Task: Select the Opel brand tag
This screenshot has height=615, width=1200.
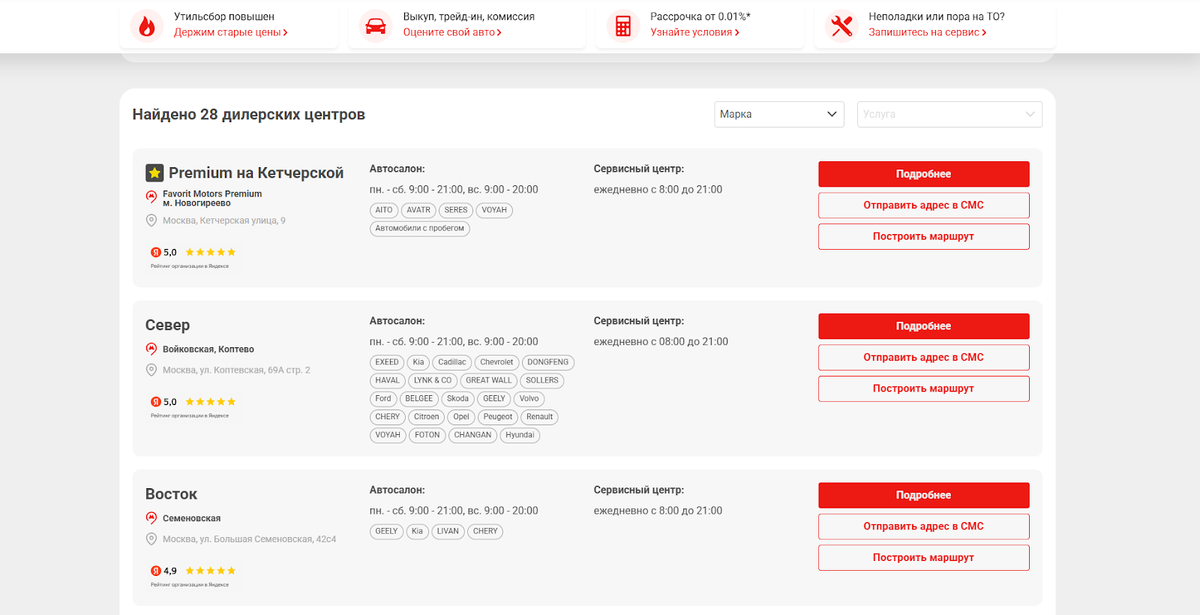Action: point(461,416)
